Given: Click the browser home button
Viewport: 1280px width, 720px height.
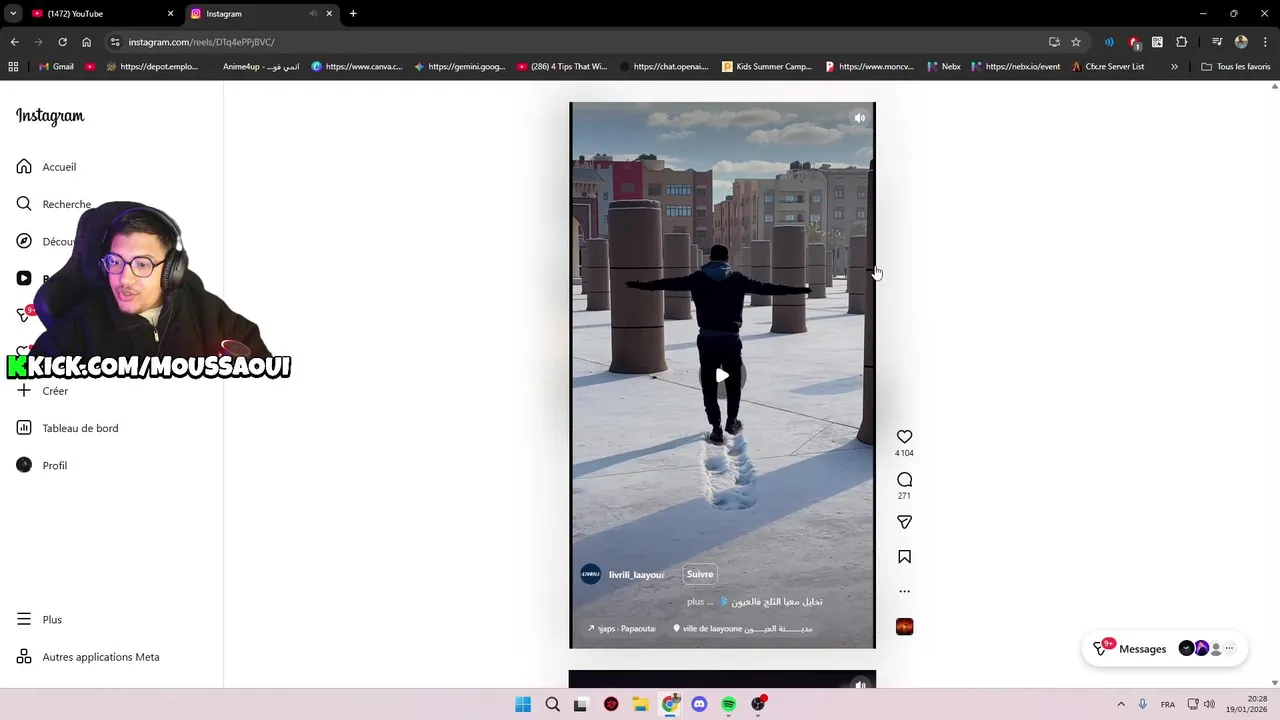Looking at the screenshot, I should pyautogui.click(x=86, y=42).
